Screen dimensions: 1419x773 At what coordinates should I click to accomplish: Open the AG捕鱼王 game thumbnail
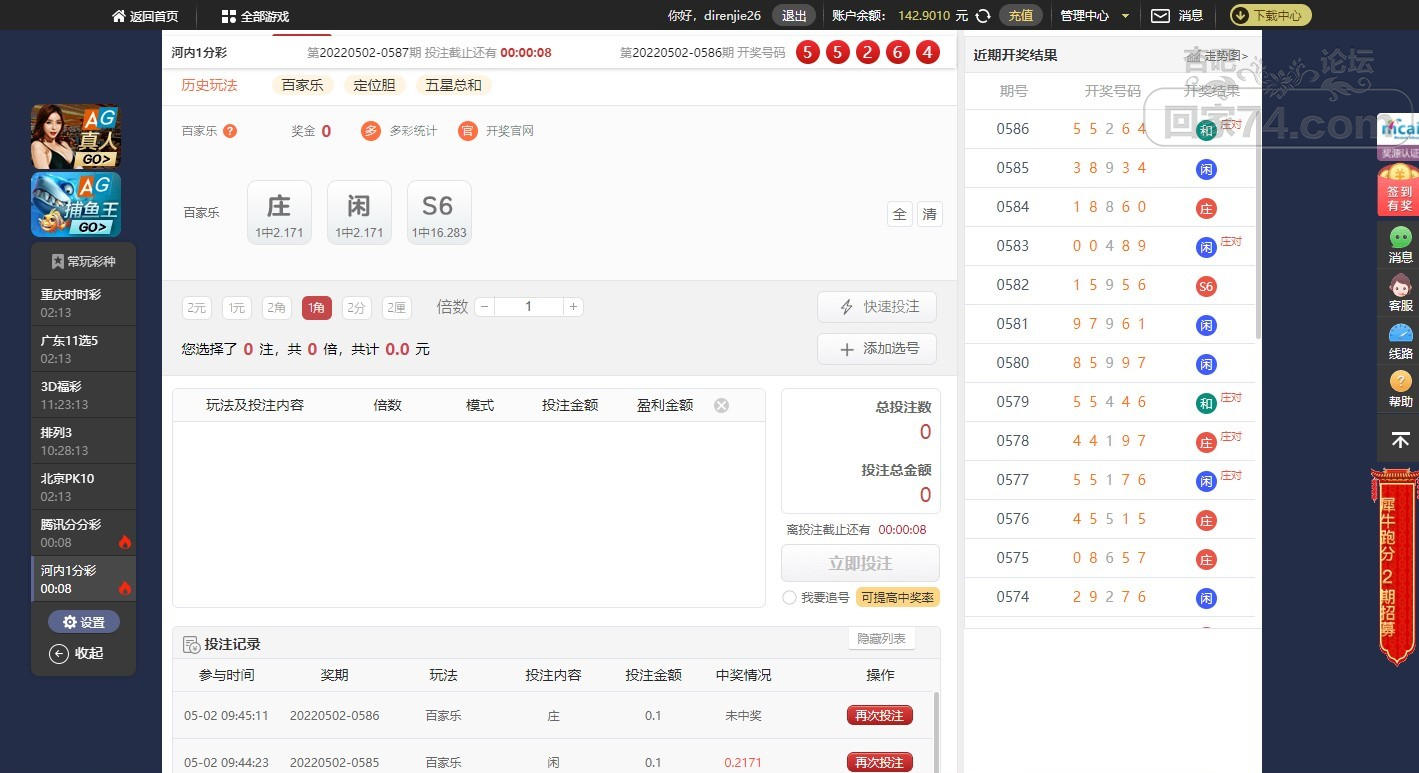76,205
